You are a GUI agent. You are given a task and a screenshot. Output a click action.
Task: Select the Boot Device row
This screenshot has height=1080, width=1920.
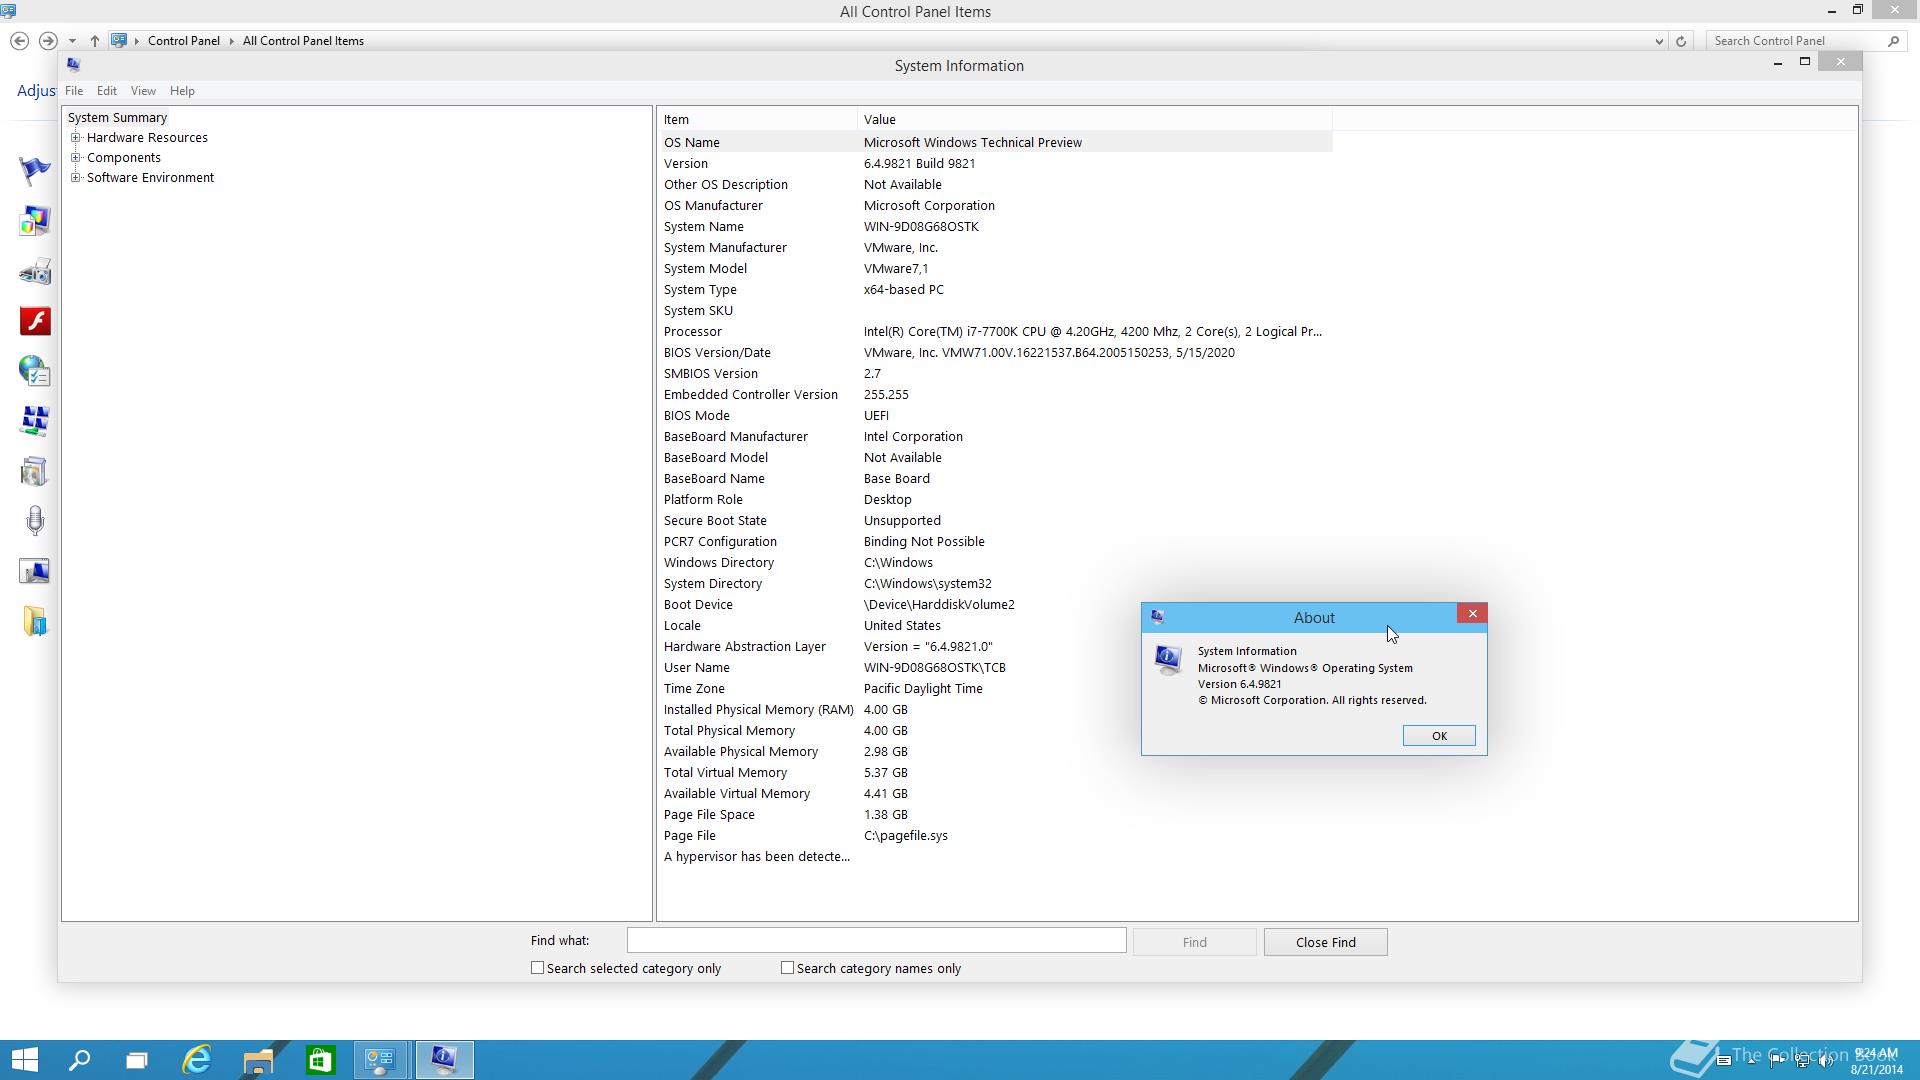pyautogui.click(x=996, y=604)
